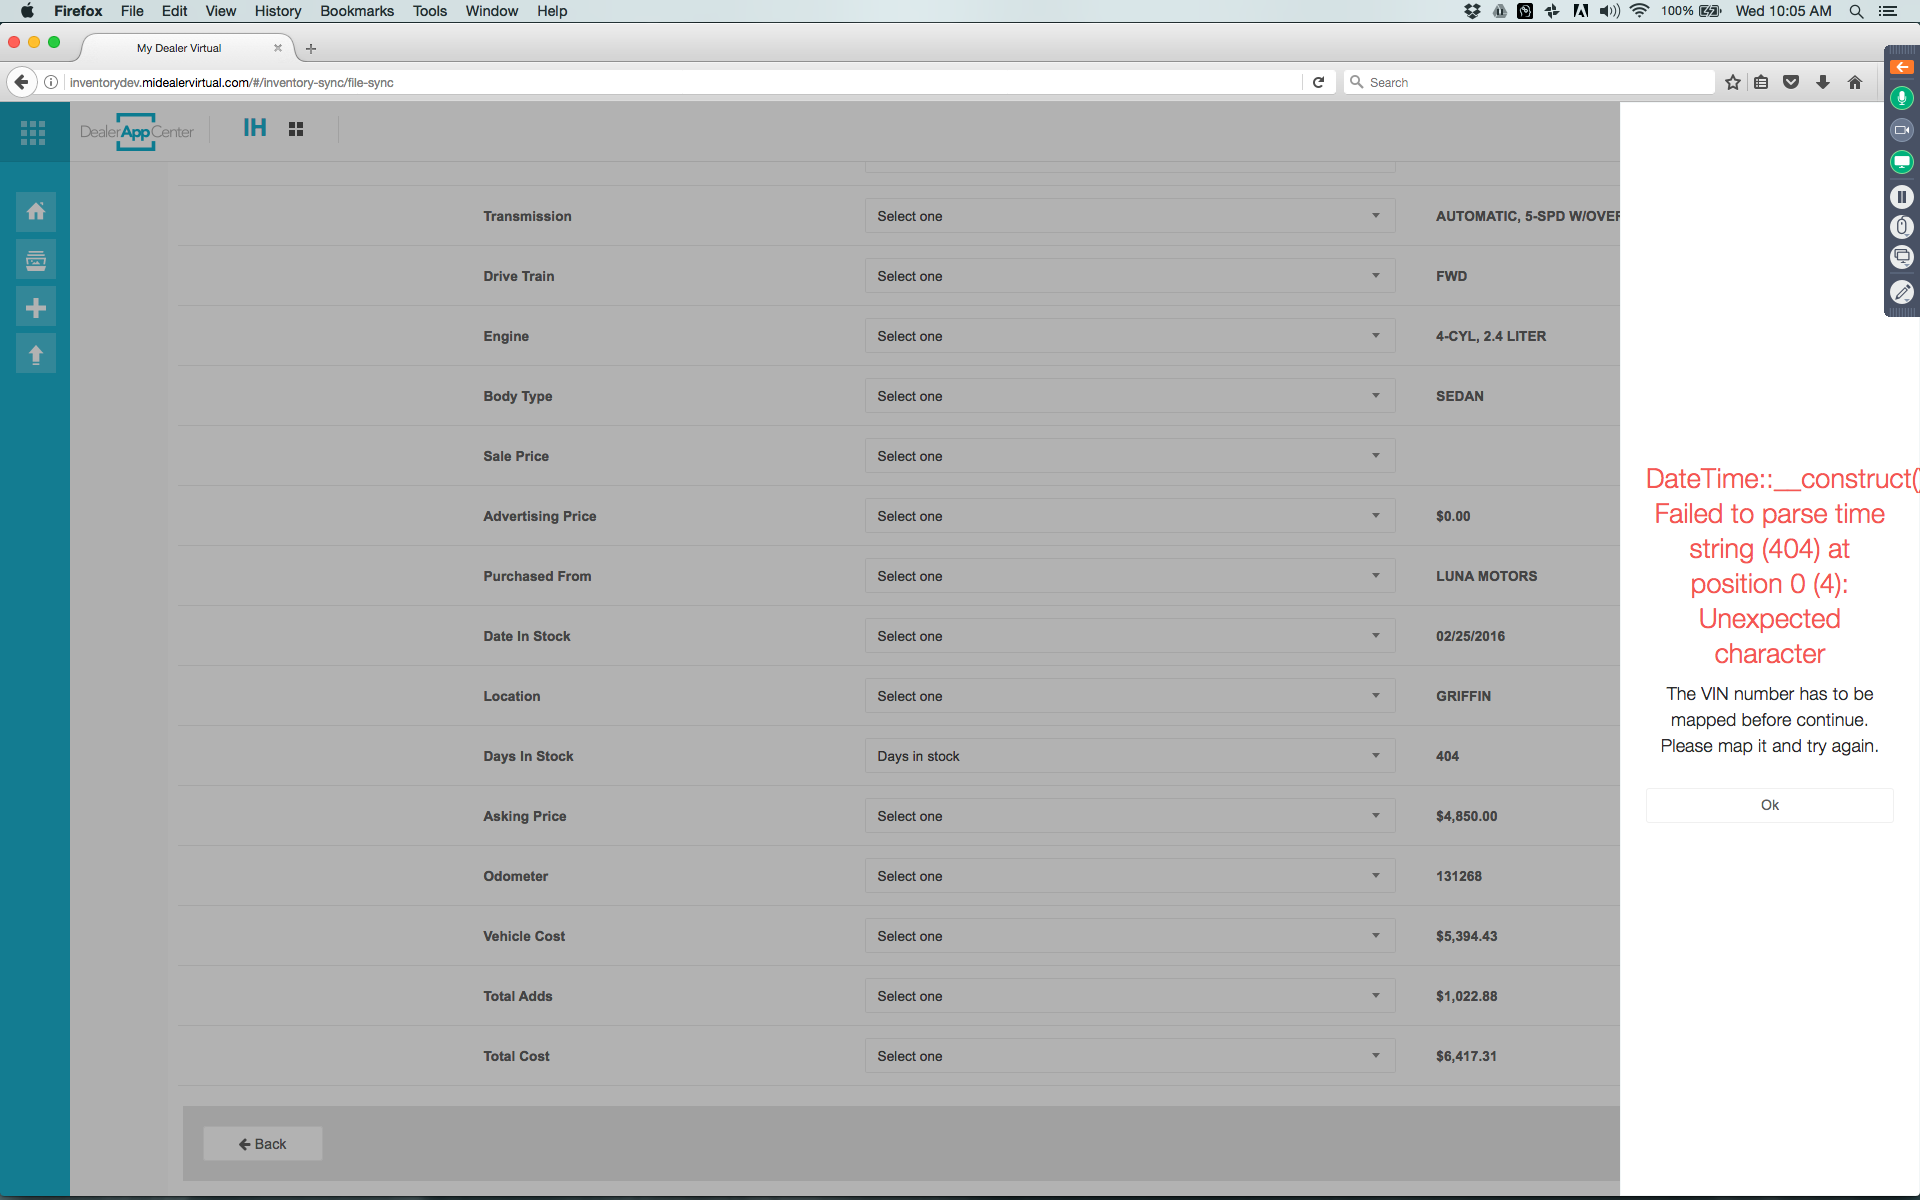Open the Firefox menu
This screenshot has width=1920, height=1200.
pos(78,11)
